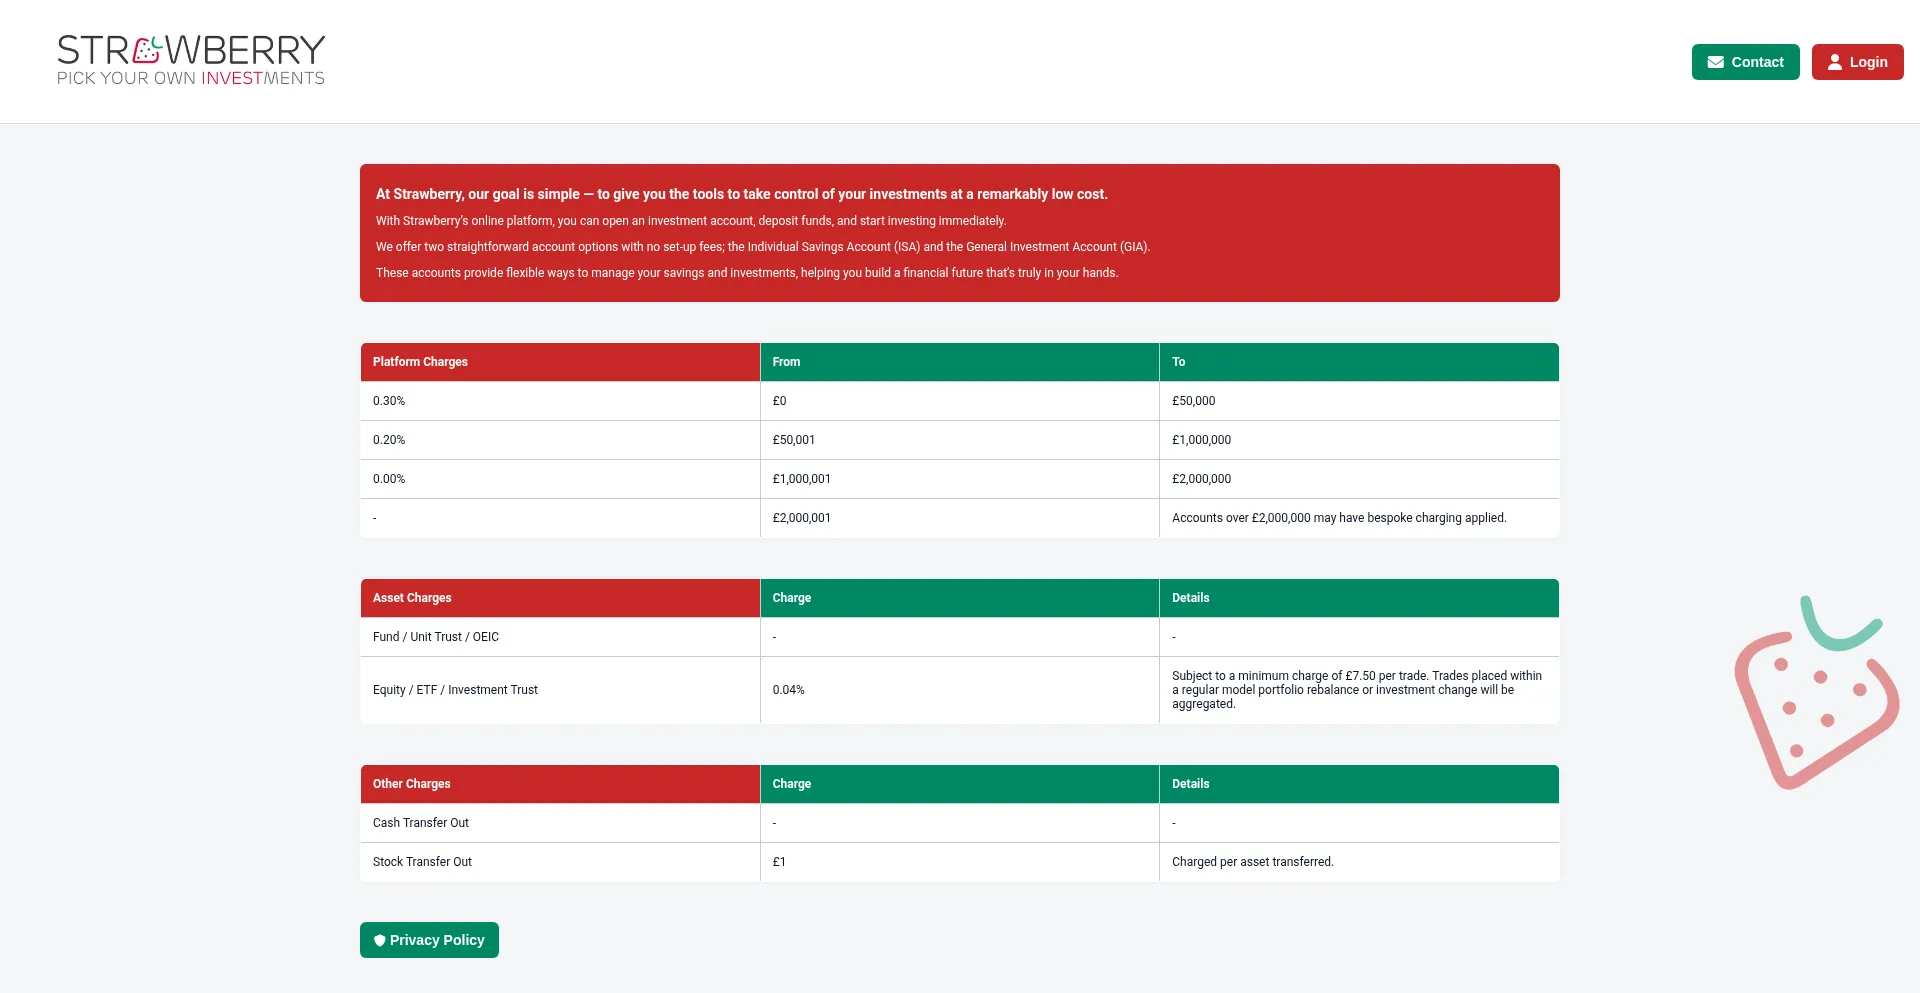Click the £2,000,000 To cell

pyautogui.click(x=1359, y=479)
